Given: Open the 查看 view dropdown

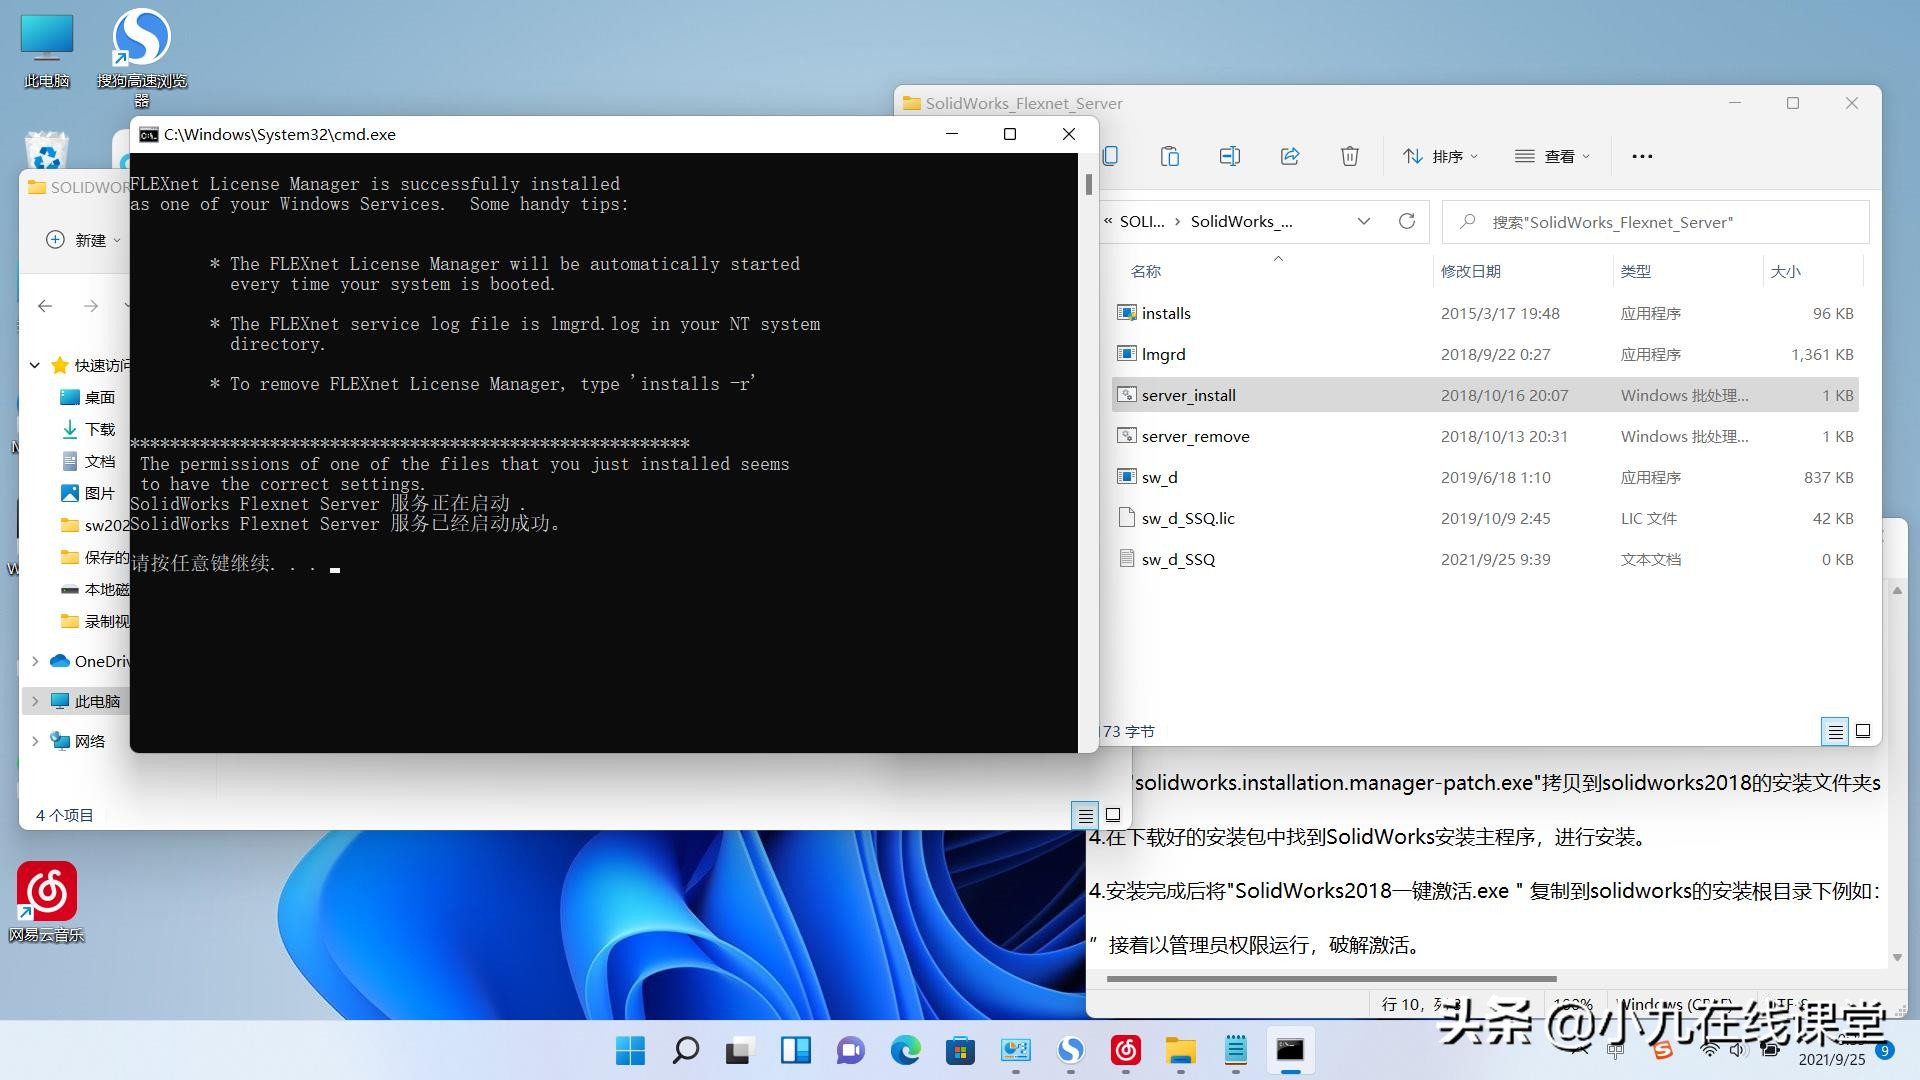Looking at the screenshot, I should pyautogui.click(x=1553, y=156).
